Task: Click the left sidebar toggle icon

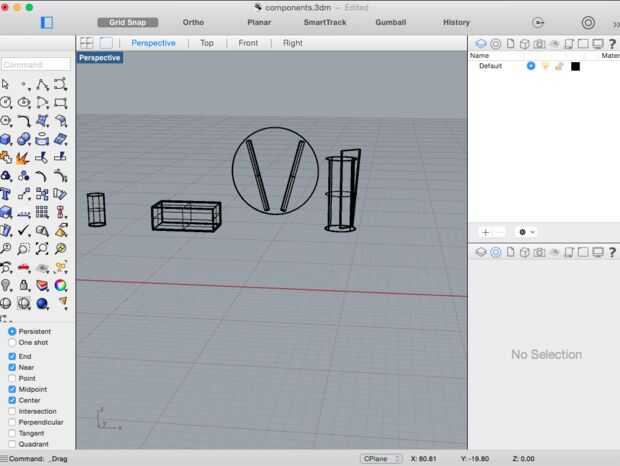Action: pyautogui.click(x=47, y=22)
